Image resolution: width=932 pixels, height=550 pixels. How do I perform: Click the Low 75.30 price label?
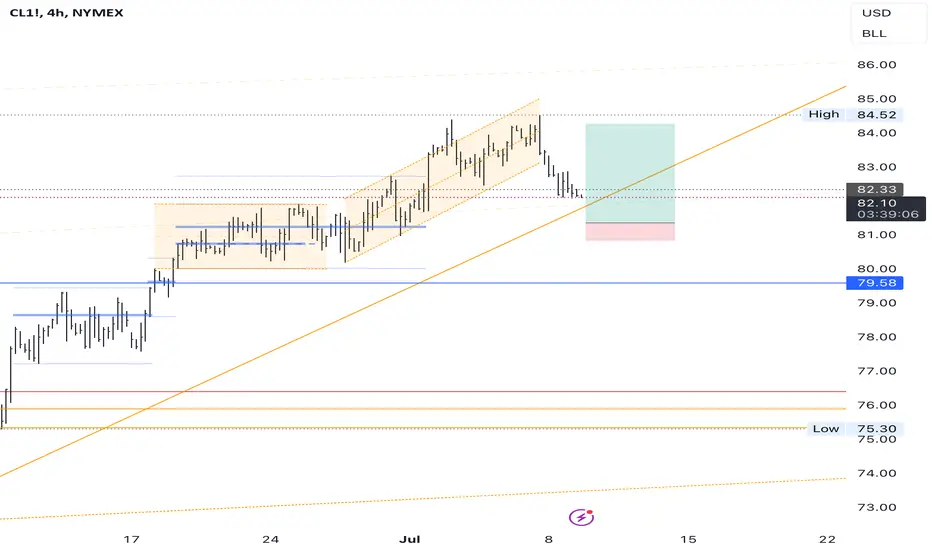(855, 429)
